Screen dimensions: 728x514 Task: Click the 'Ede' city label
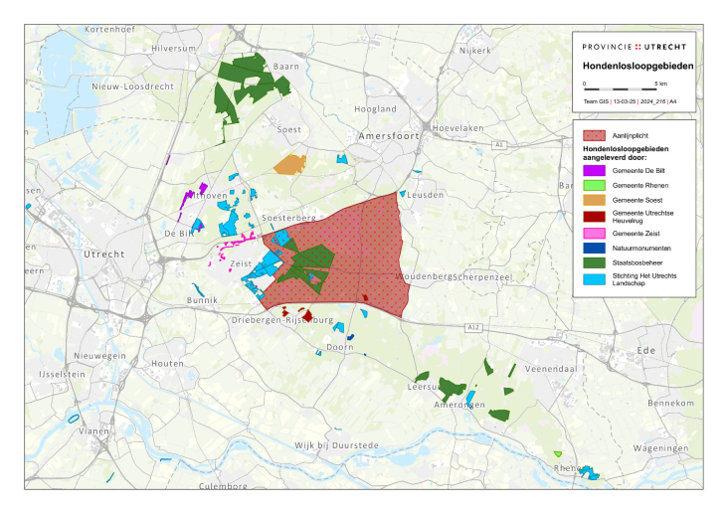click(646, 351)
